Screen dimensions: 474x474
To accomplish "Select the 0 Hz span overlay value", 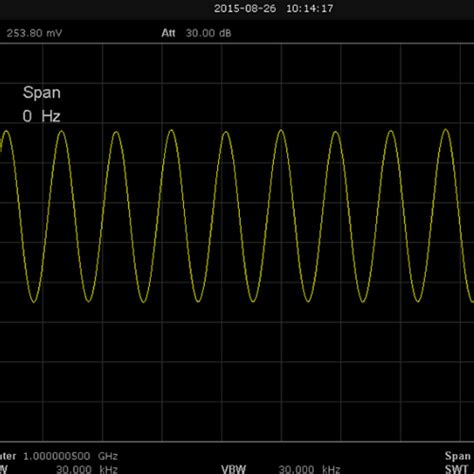I will 41,116.
